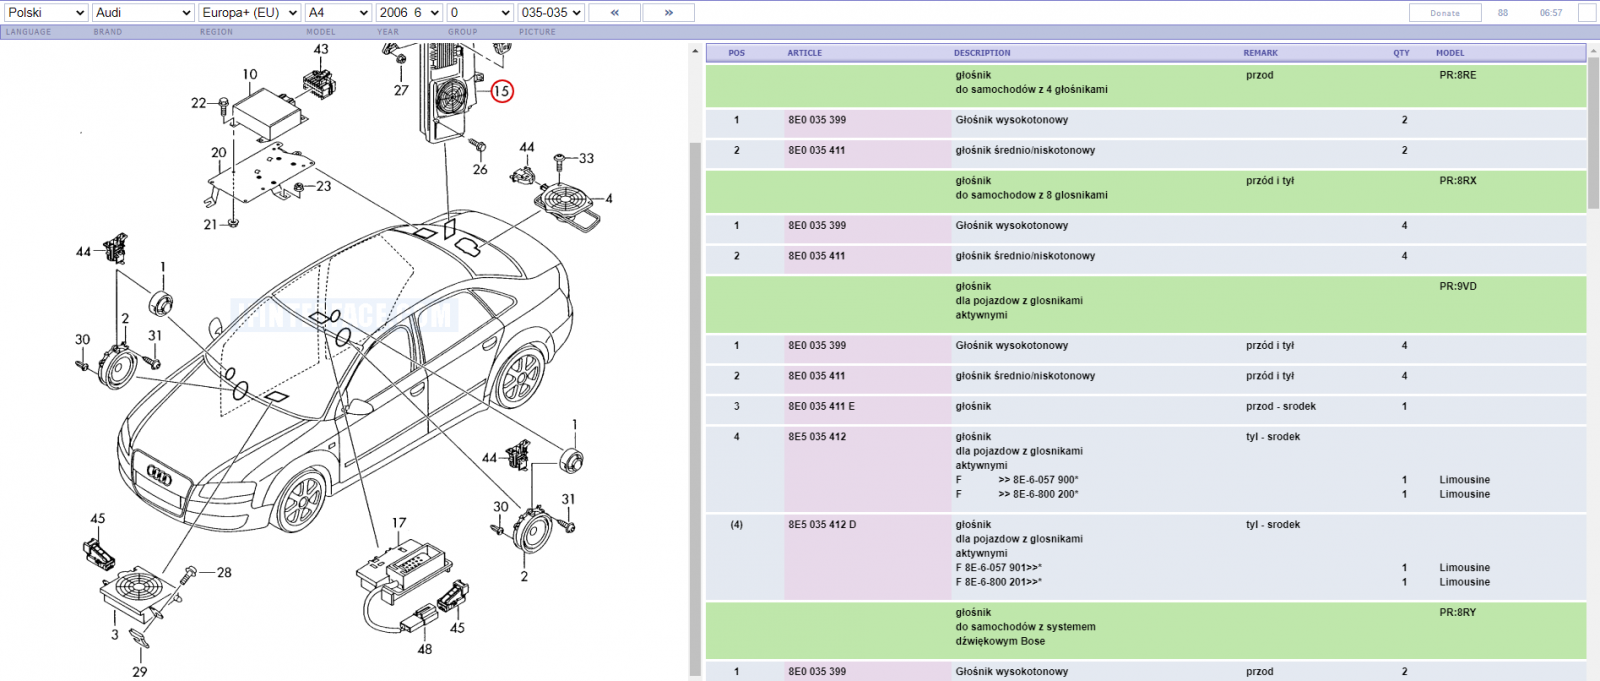Click article 8E0 035 399 under PR:8RE group

coord(817,120)
